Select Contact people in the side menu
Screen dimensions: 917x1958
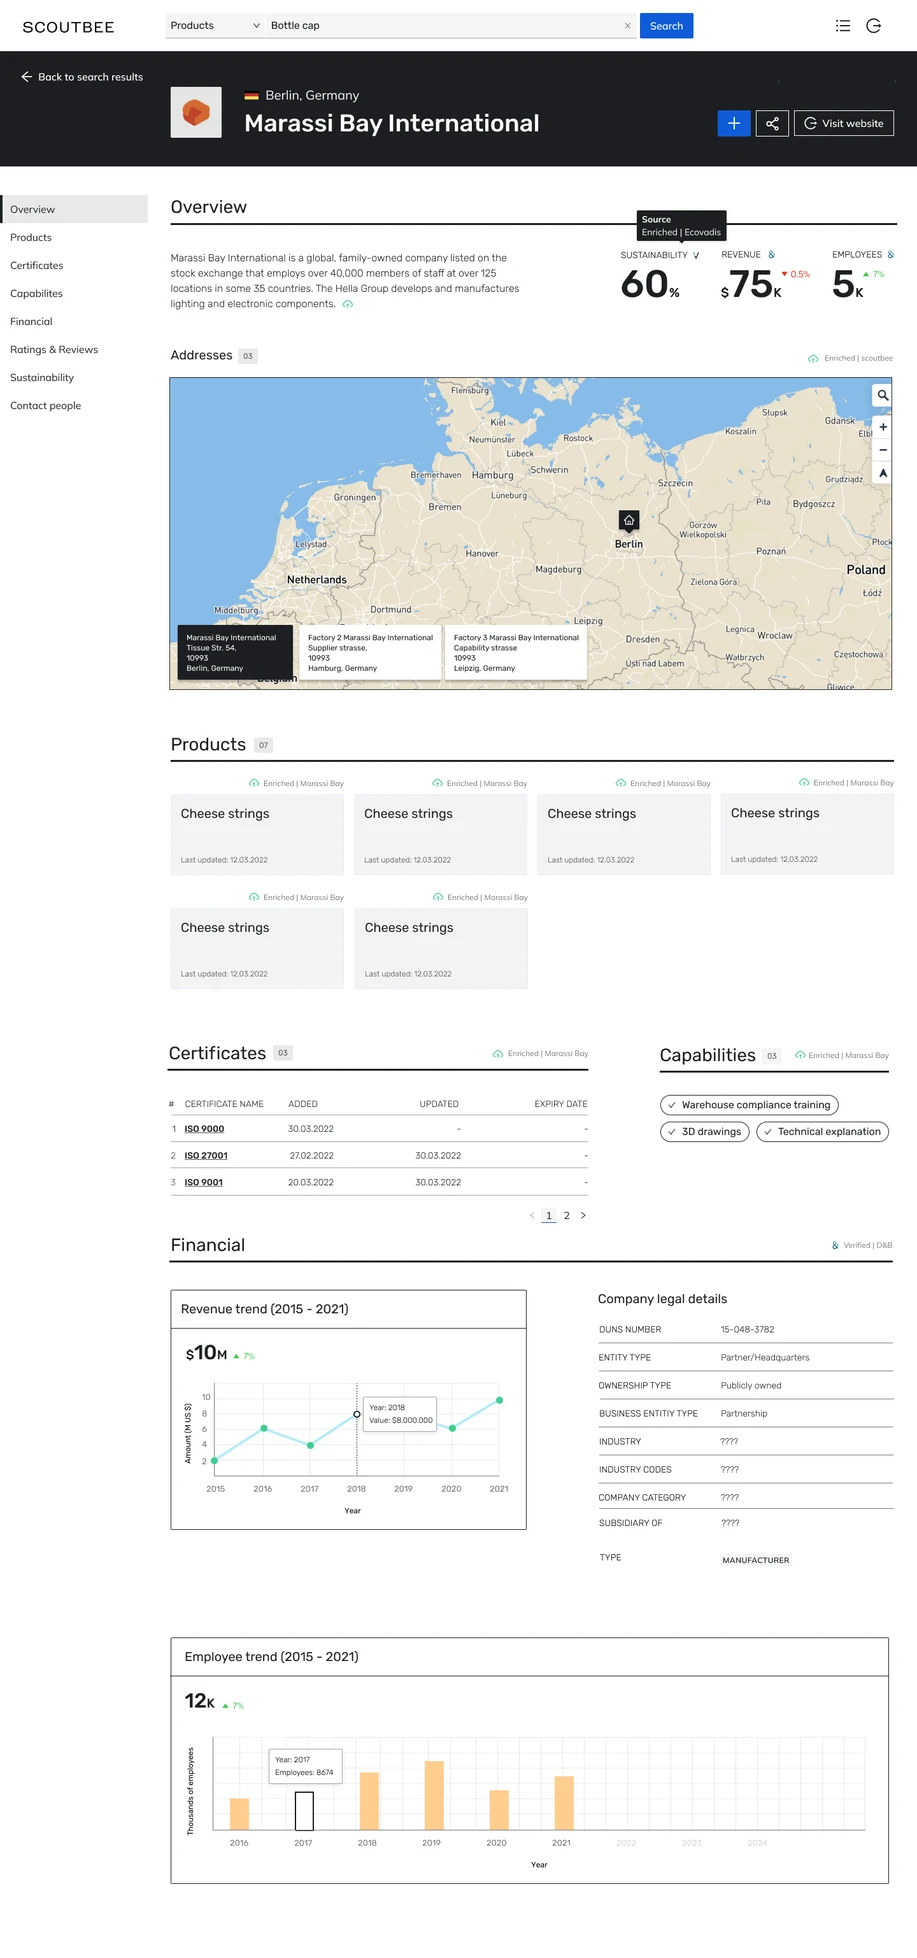46,405
